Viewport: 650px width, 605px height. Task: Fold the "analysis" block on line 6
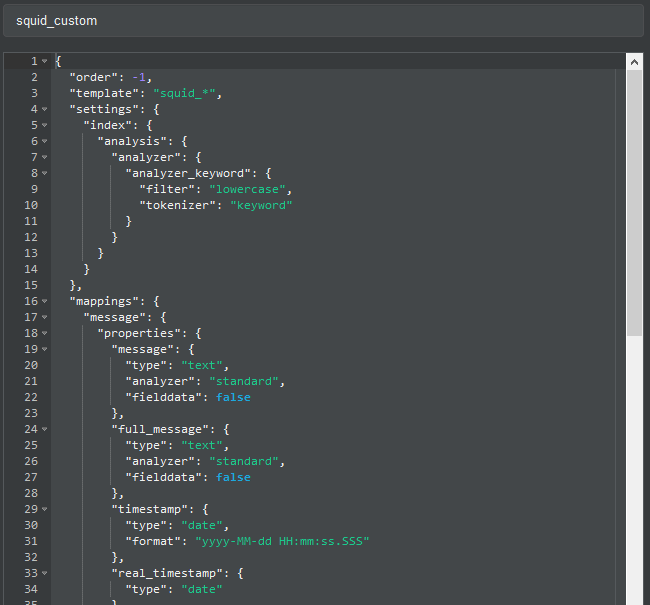click(44, 141)
